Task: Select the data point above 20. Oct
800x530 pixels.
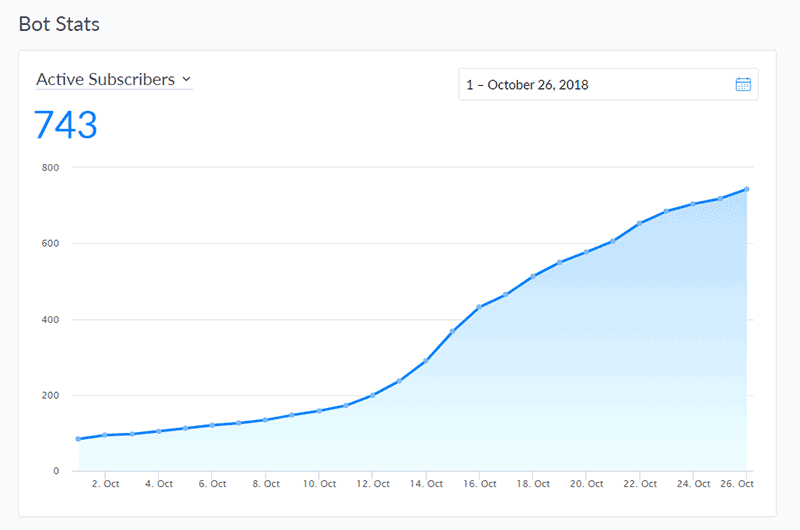Action: tap(586, 251)
